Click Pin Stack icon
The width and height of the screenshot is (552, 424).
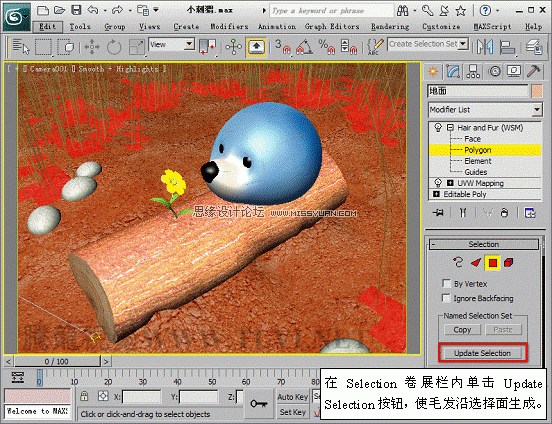(x=439, y=213)
